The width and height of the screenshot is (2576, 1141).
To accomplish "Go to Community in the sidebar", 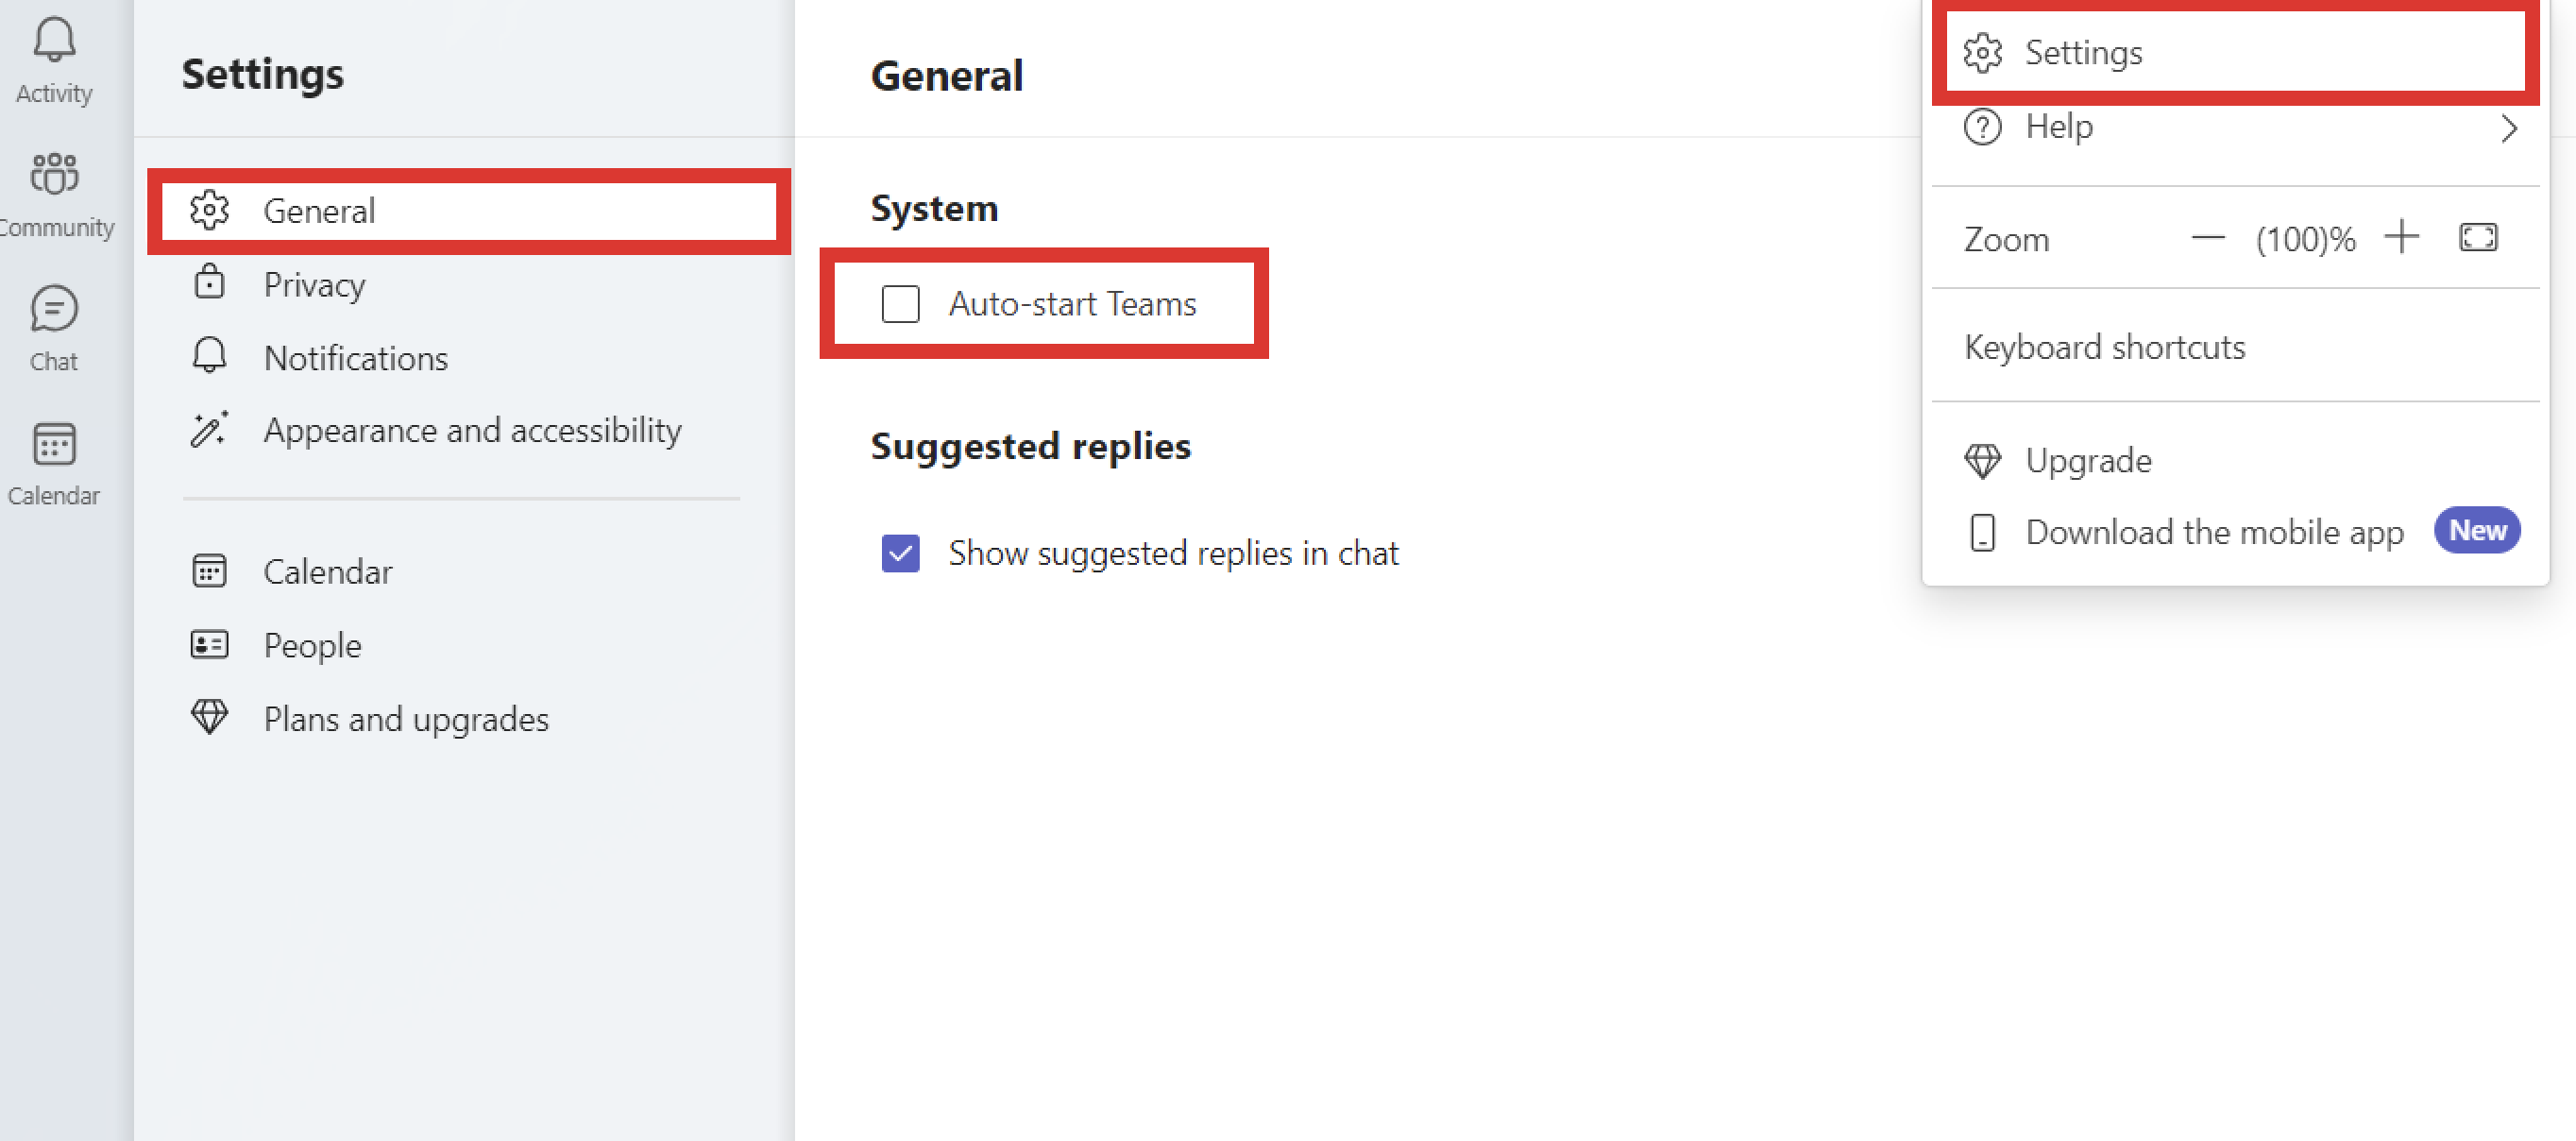I will (x=54, y=195).
